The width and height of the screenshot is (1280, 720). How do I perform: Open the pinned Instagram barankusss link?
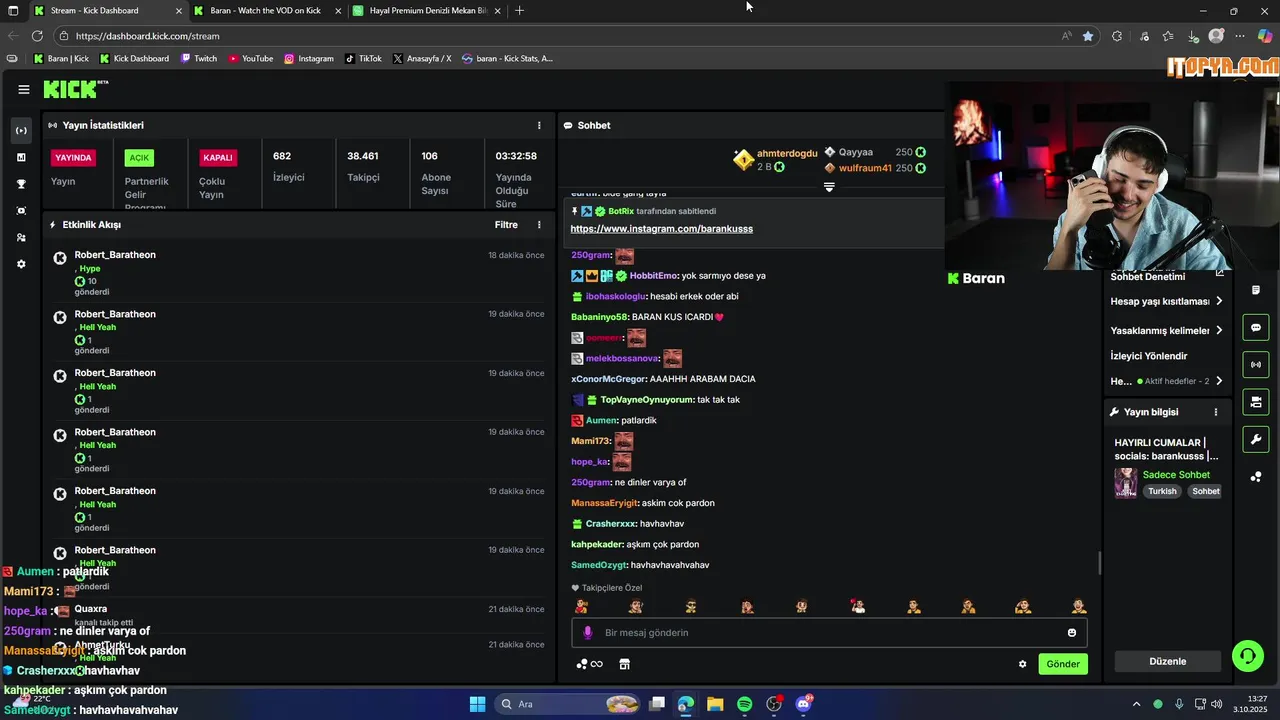click(x=661, y=229)
